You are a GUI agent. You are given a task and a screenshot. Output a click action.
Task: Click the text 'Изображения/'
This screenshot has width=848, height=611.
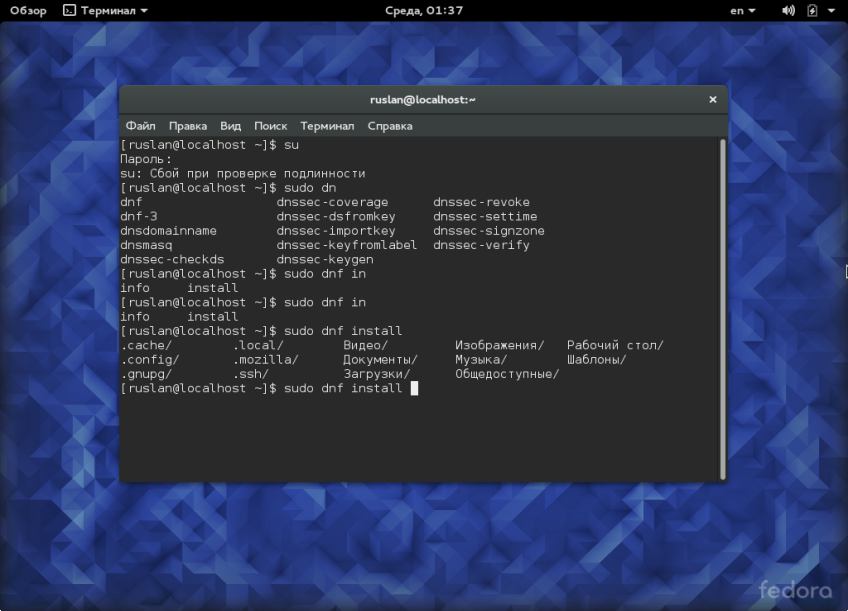click(500, 345)
